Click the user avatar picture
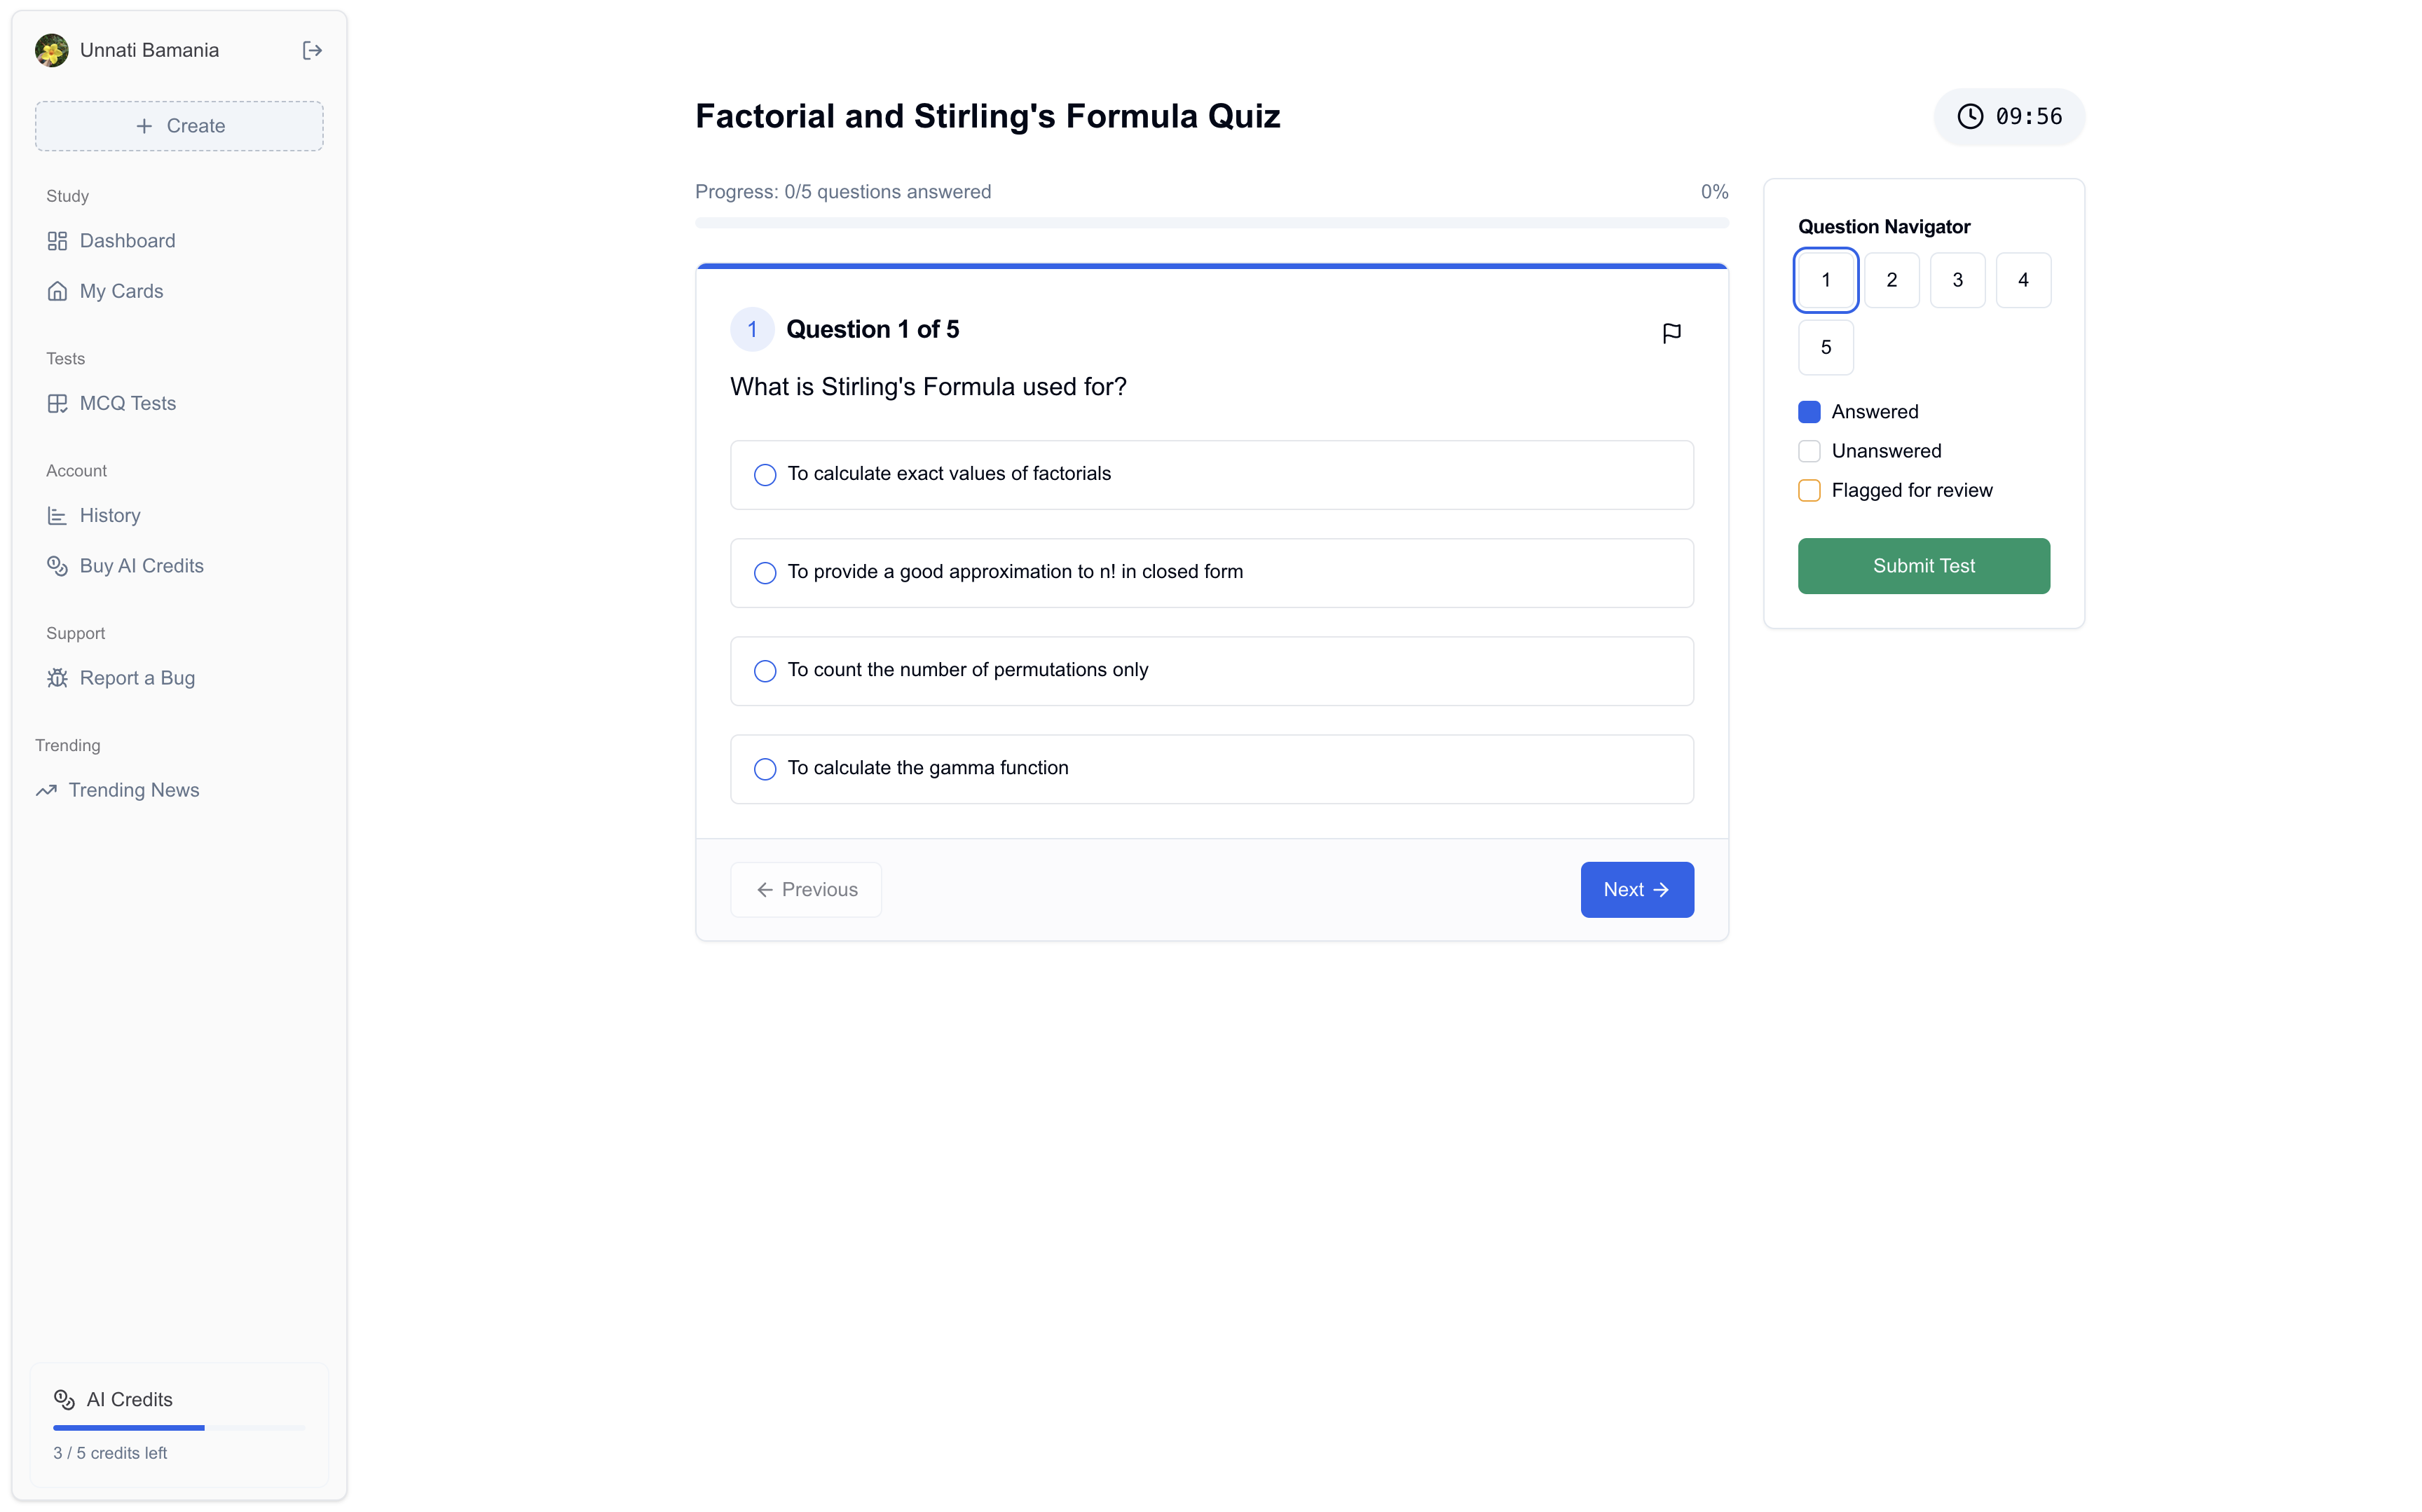 coord(52,50)
